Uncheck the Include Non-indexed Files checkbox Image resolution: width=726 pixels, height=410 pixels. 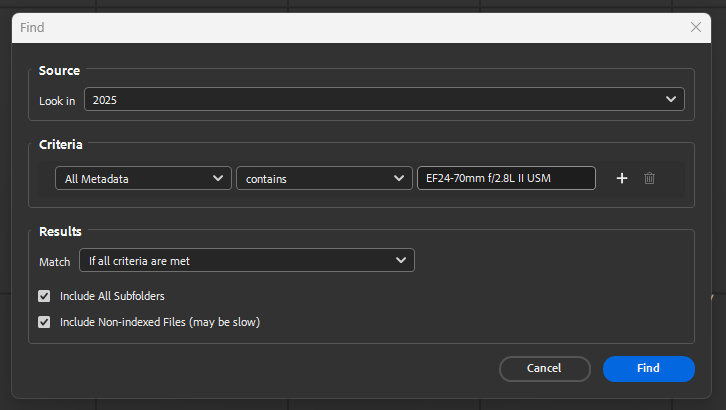pos(44,322)
